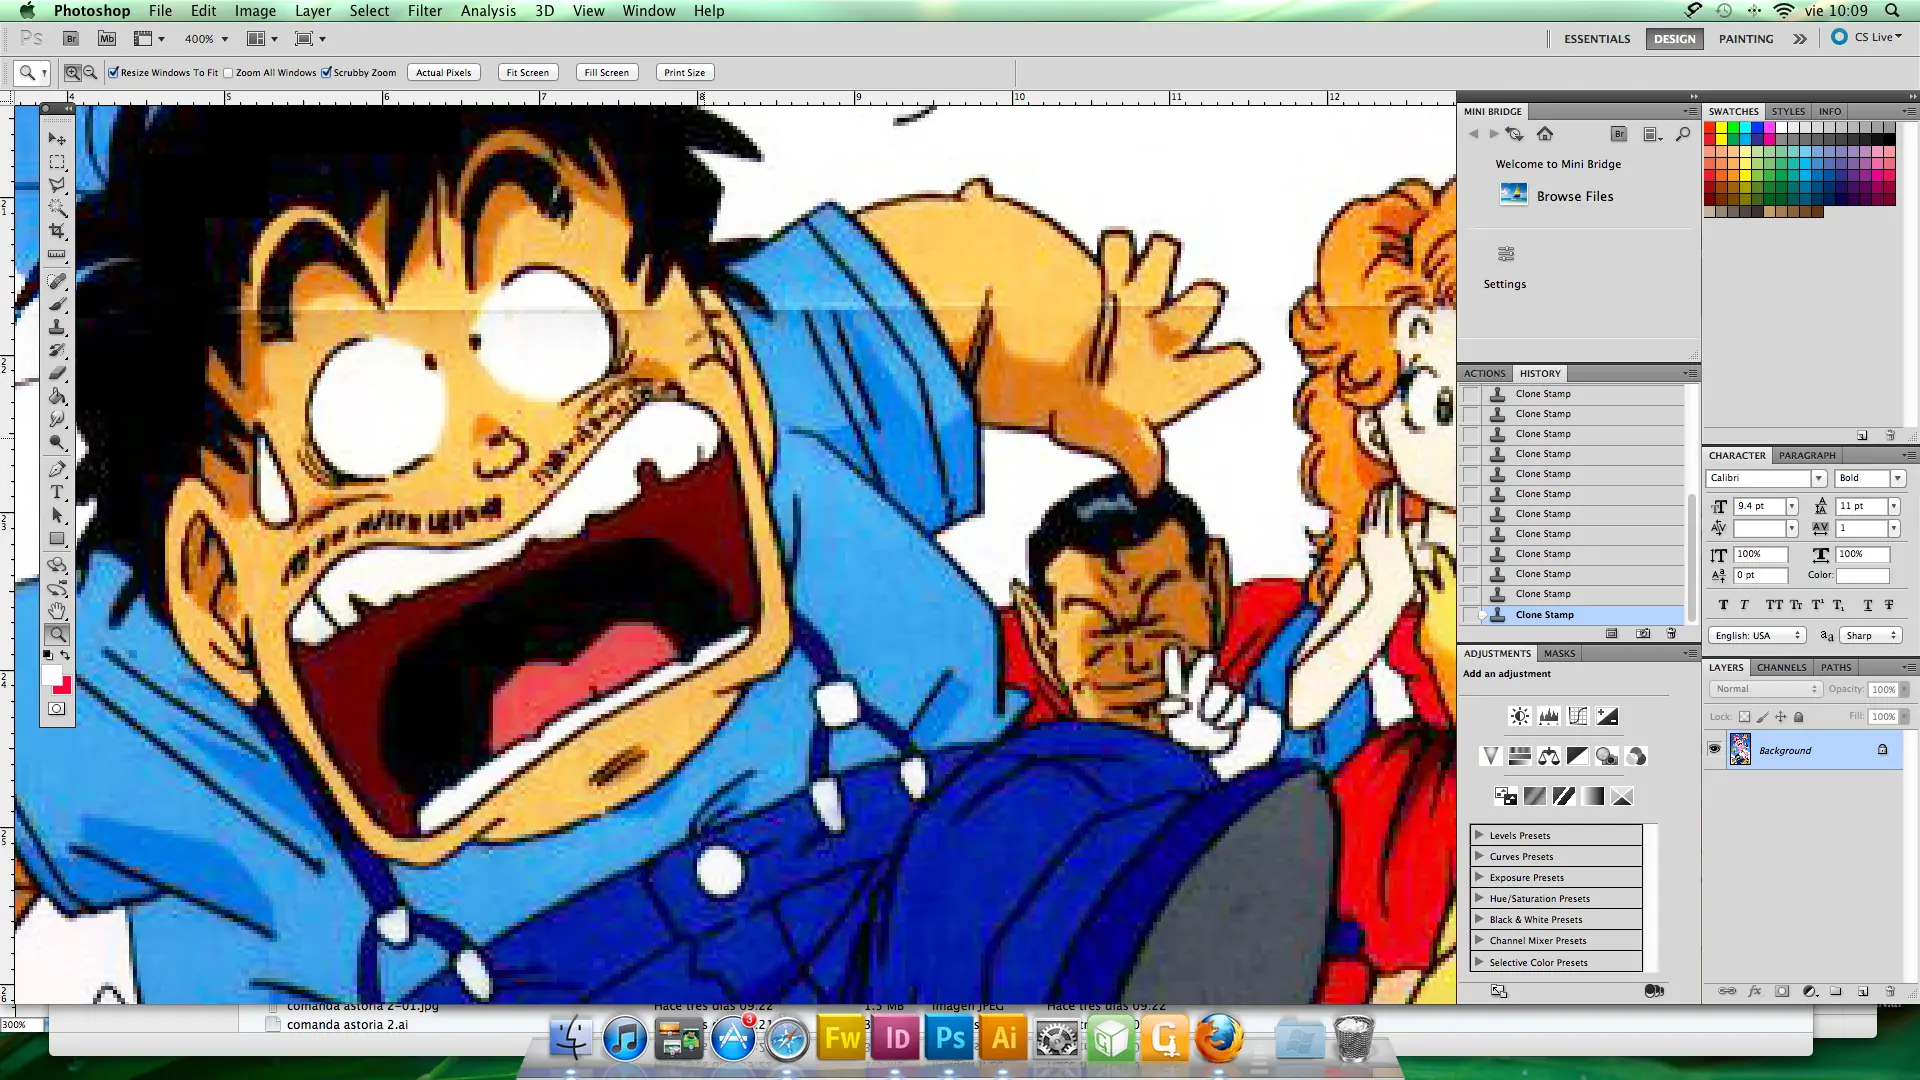
Task: Select the Move tool
Action: click(57, 139)
